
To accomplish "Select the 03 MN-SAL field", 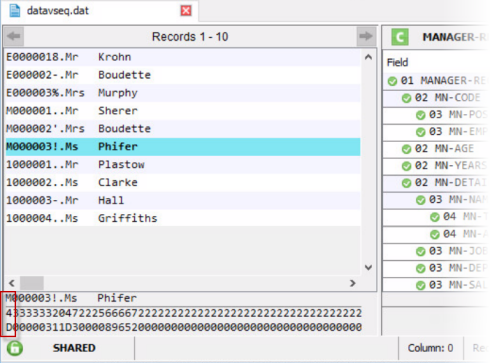I will [437, 285].
